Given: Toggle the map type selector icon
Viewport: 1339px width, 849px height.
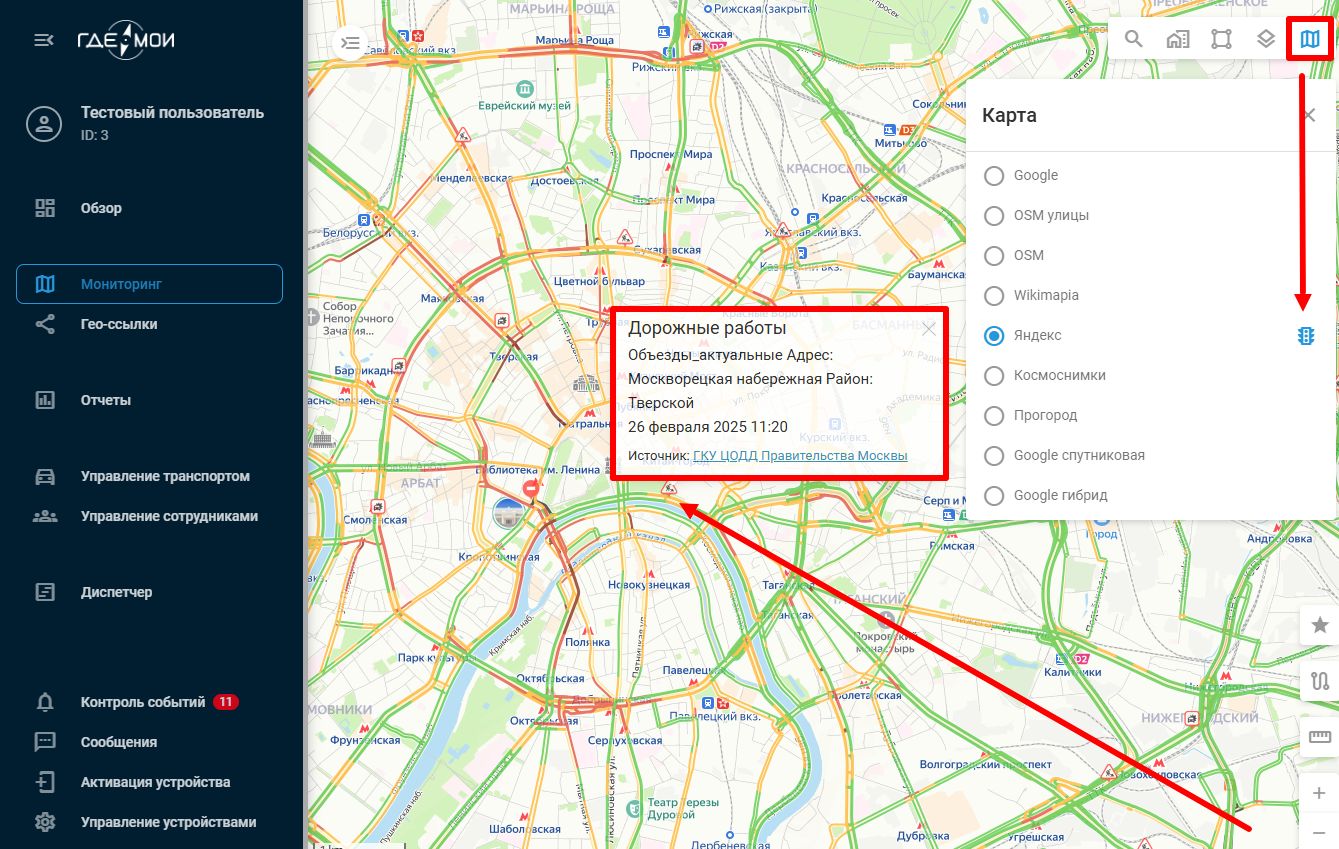Looking at the screenshot, I should tap(1310, 40).
